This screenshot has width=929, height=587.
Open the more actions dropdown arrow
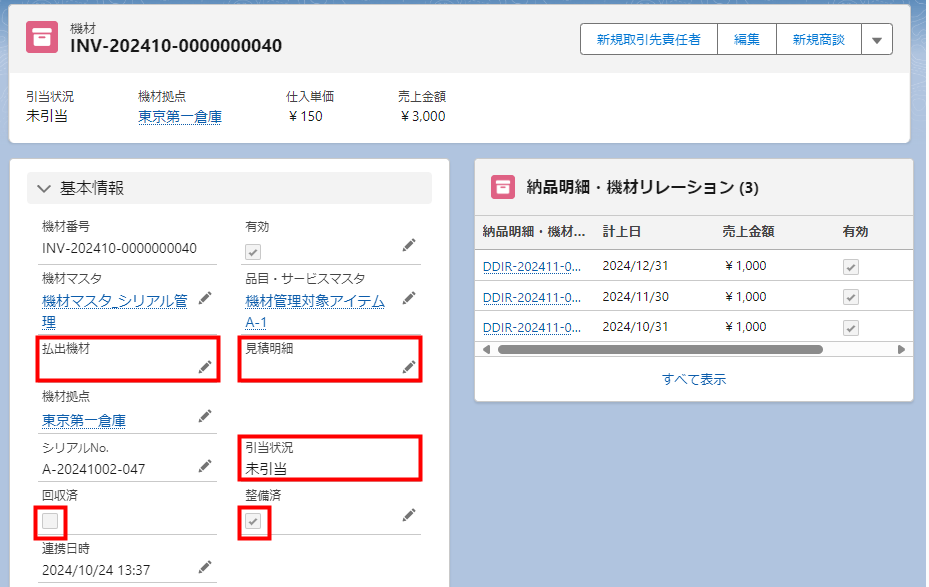(877, 40)
